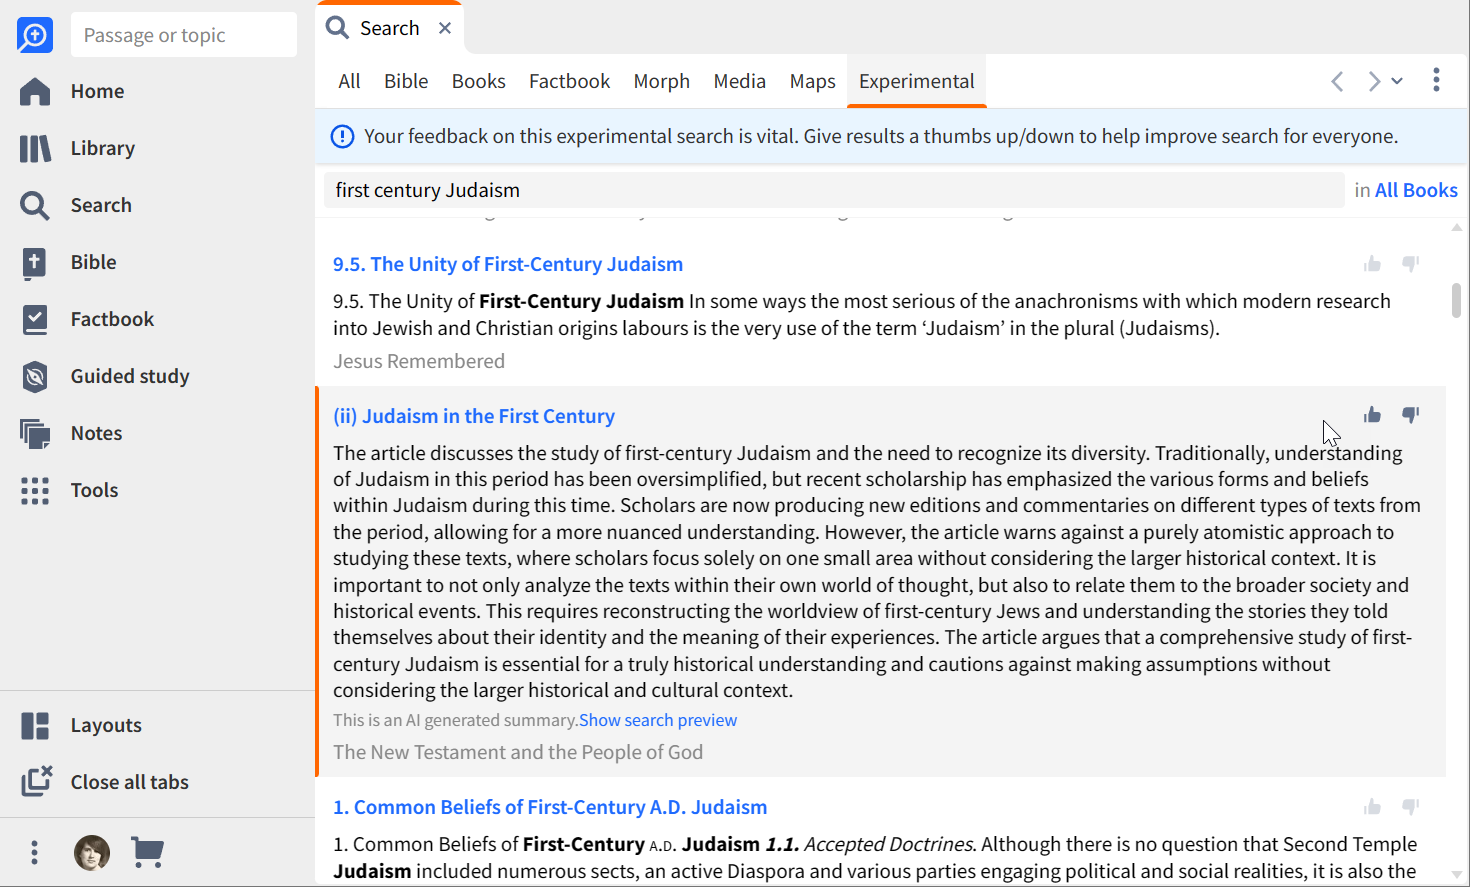Click the 'first century Judaism' search field

point(834,190)
